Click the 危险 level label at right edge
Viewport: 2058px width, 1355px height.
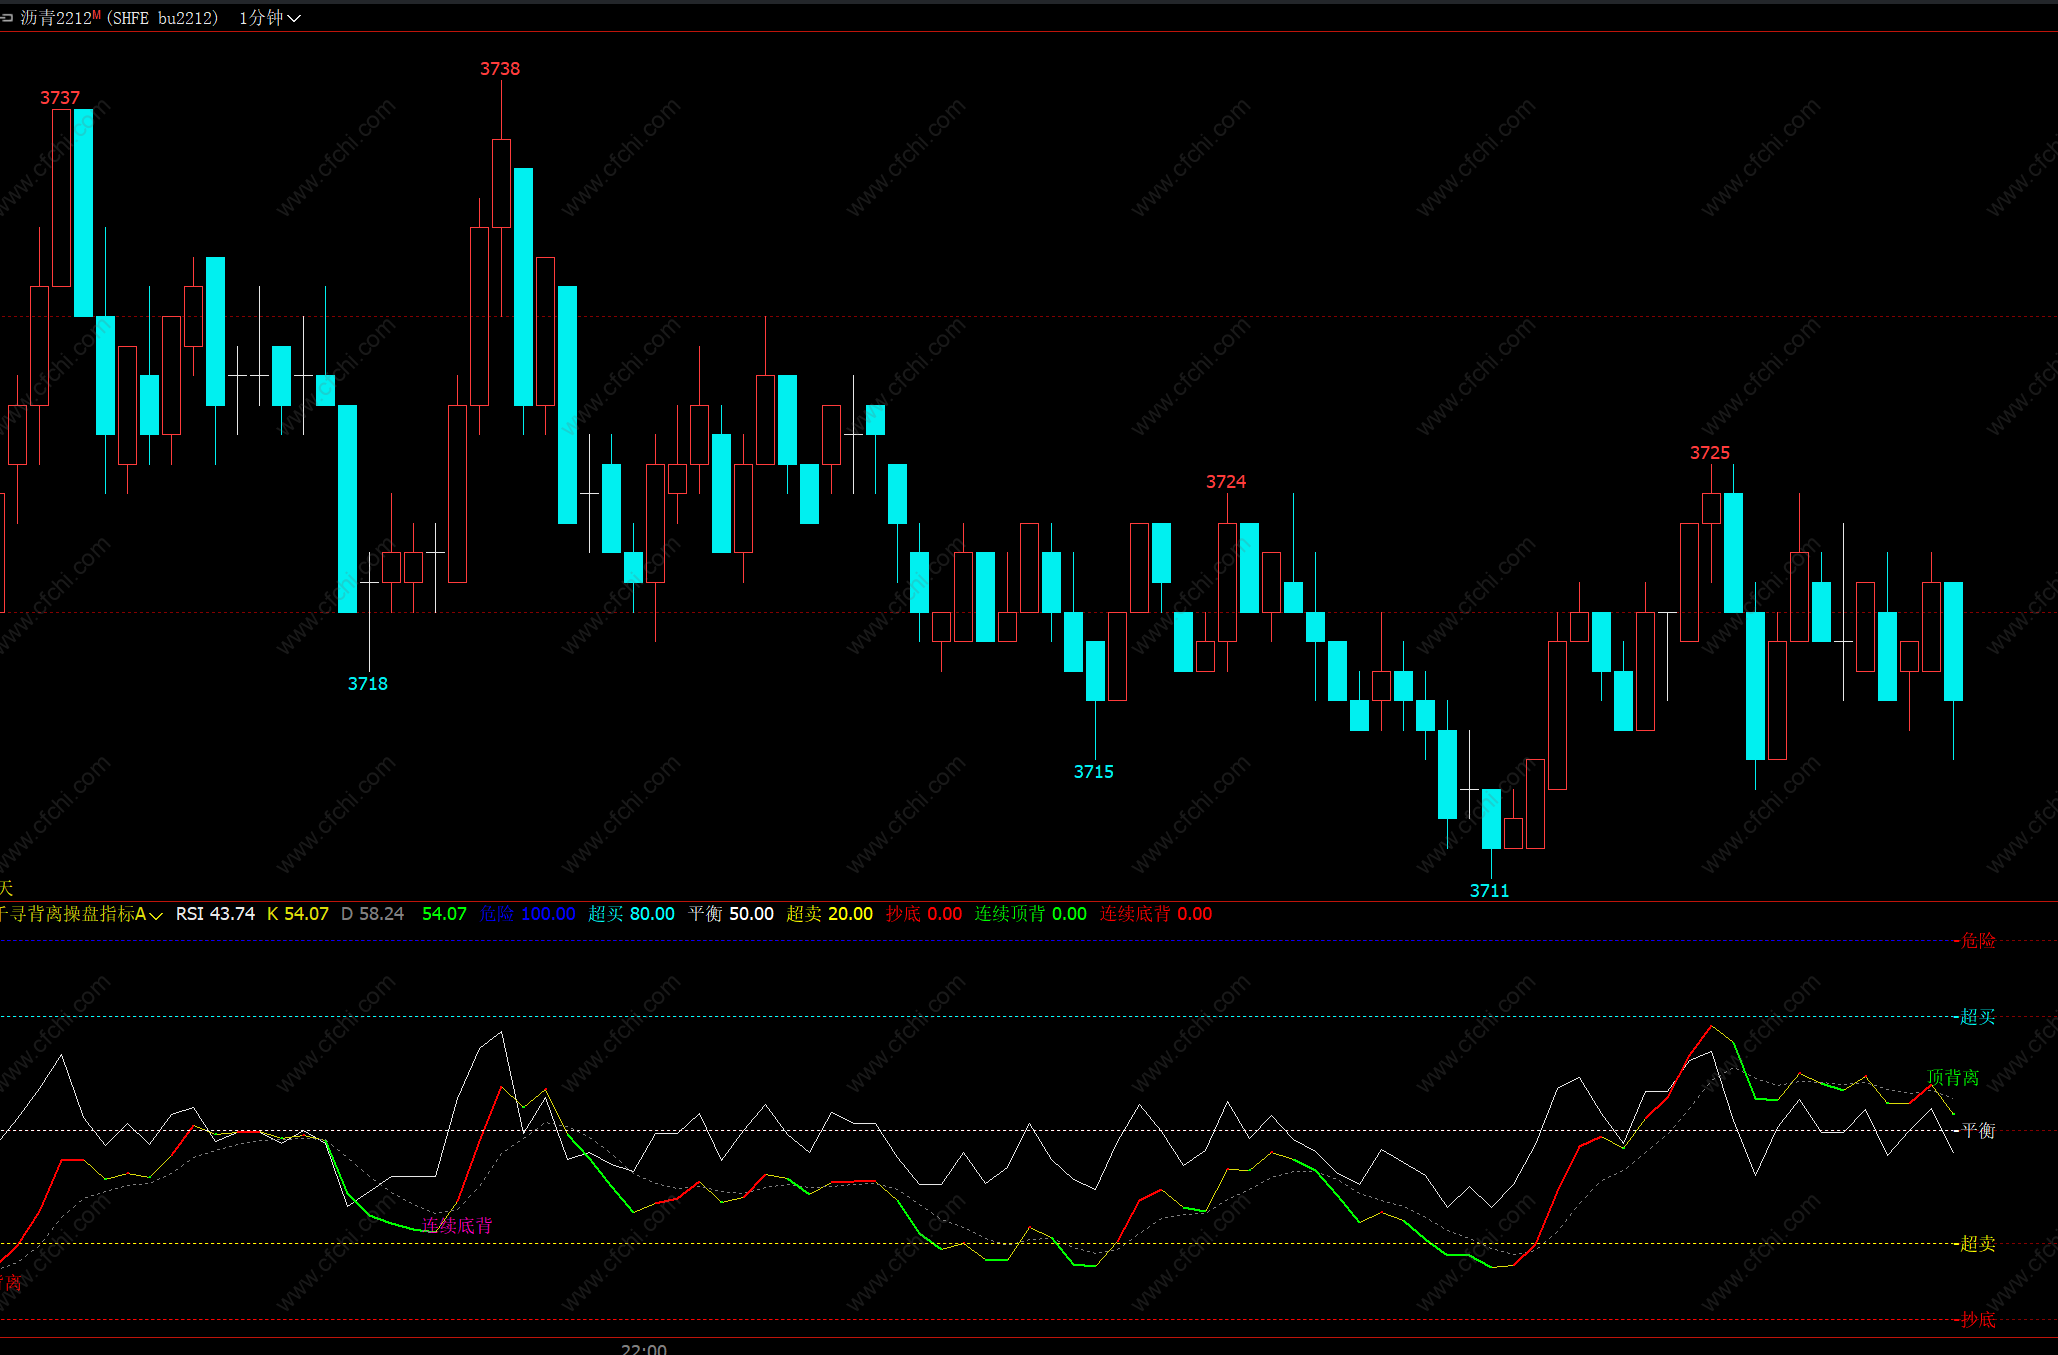pos(1977,941)
